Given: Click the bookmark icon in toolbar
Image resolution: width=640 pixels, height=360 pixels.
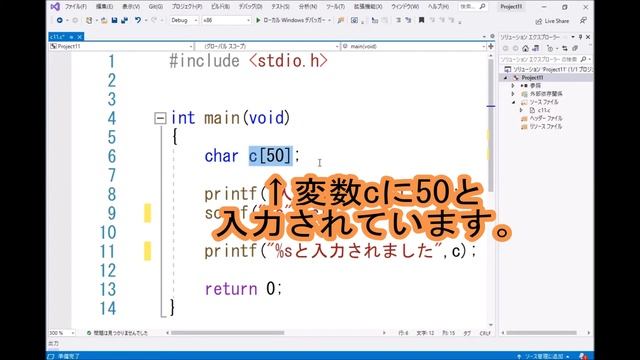Looking at the screenshot, I should [421, 20].
